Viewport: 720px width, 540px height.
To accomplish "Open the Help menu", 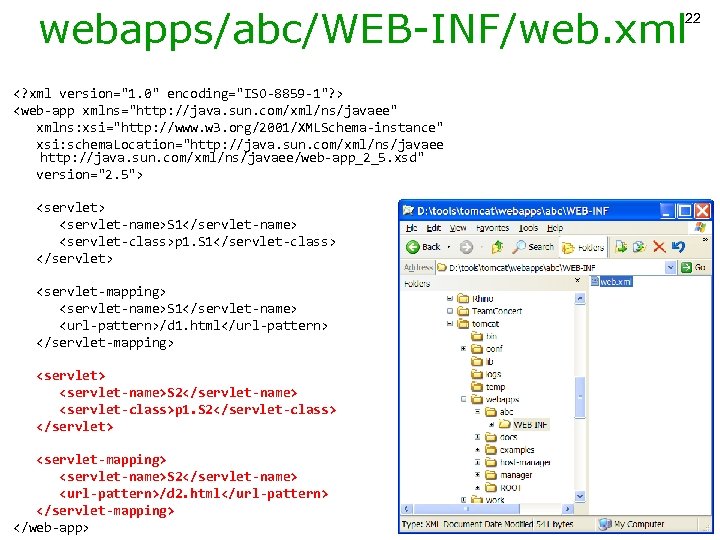I will click(555, 228).
